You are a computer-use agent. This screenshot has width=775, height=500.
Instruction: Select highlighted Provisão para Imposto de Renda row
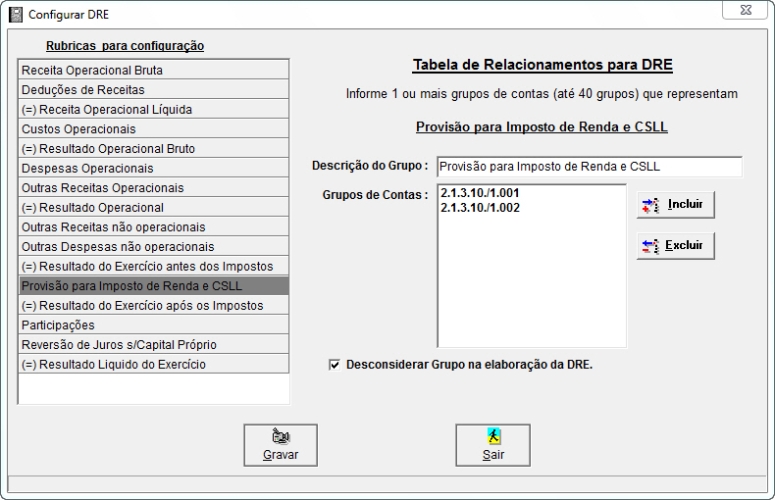(x=153, y=286)
